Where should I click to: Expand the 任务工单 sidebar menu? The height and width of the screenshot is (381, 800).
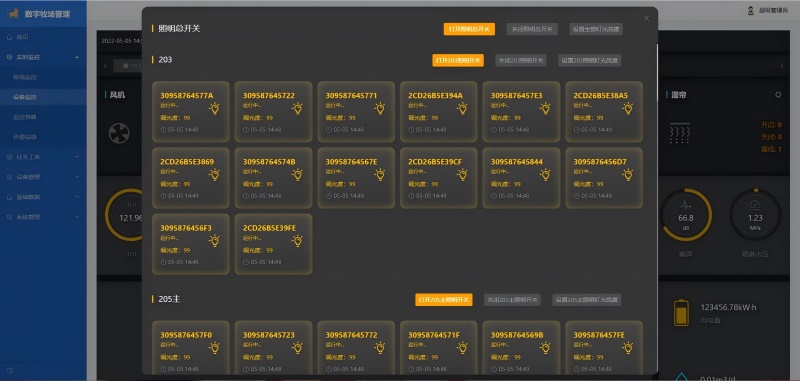[43, 157]
